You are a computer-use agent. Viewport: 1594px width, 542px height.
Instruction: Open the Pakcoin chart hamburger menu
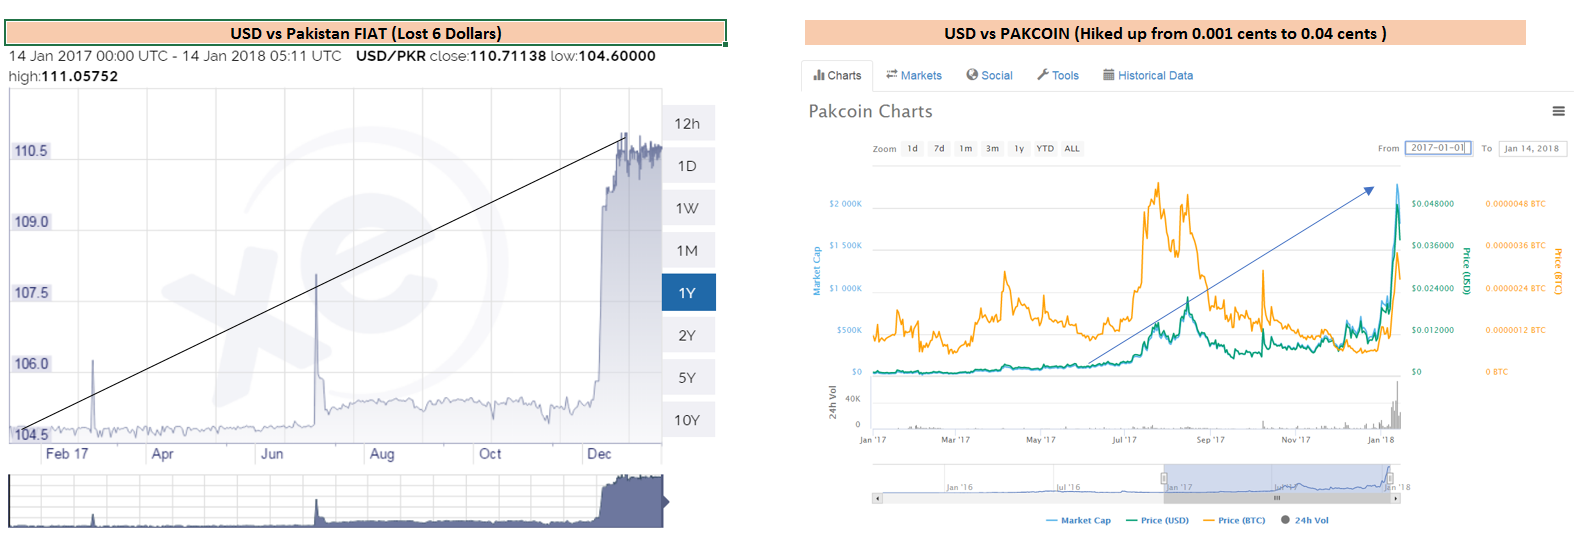coord(1558,111)
